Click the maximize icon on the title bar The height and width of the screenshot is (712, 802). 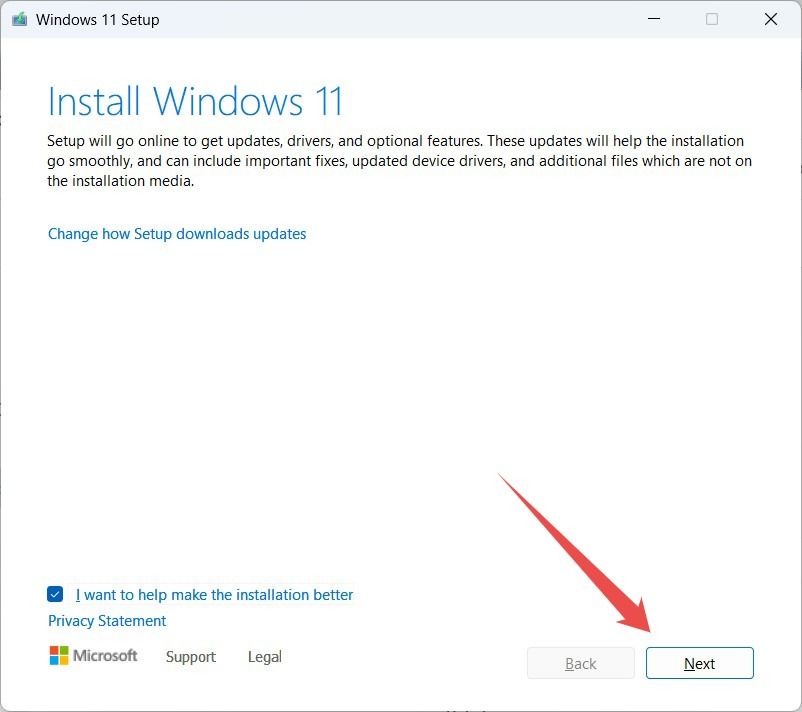(711, 18)
